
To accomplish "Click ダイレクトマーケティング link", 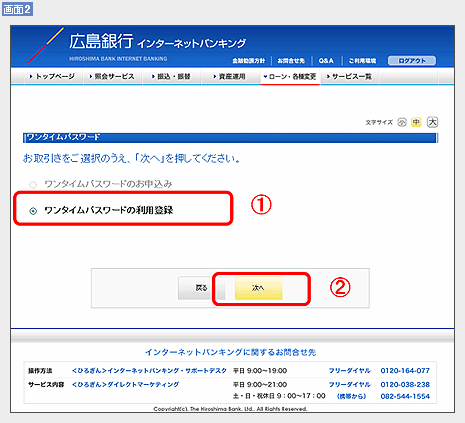I will tap(125, 384).
